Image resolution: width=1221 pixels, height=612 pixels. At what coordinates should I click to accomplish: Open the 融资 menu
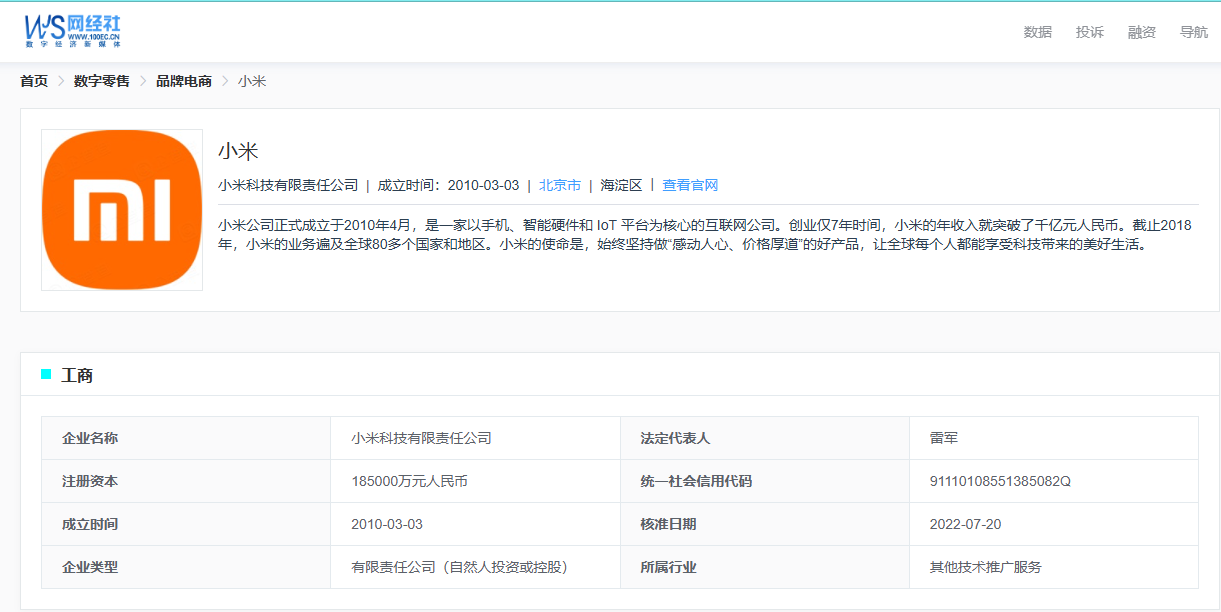pyautogui.click(x=1142, y=32)
